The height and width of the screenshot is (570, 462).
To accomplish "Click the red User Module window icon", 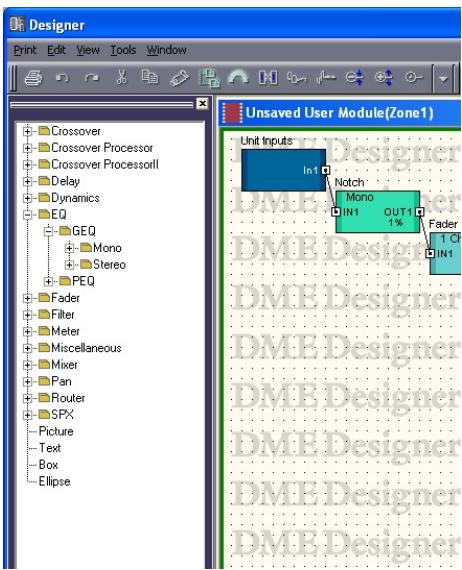I will click(x=232, y=113).
